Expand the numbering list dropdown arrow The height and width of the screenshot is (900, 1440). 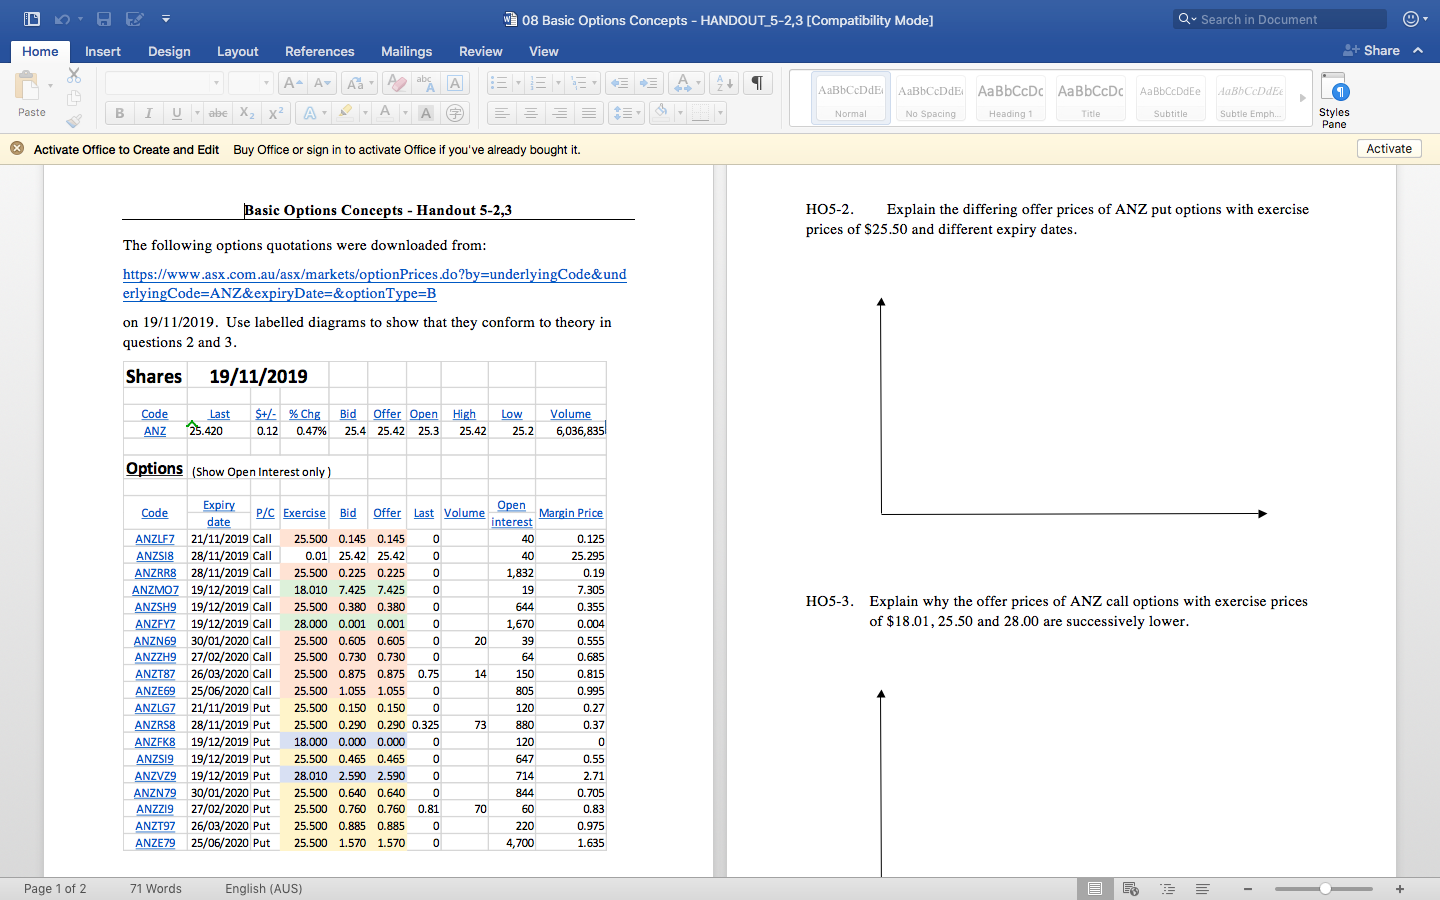point(557,83)
